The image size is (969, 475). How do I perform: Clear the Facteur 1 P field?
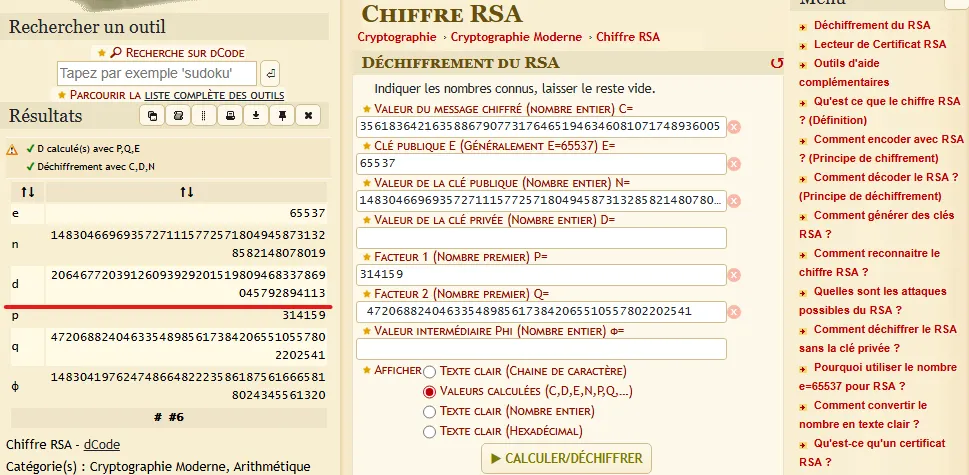point(734,275)
